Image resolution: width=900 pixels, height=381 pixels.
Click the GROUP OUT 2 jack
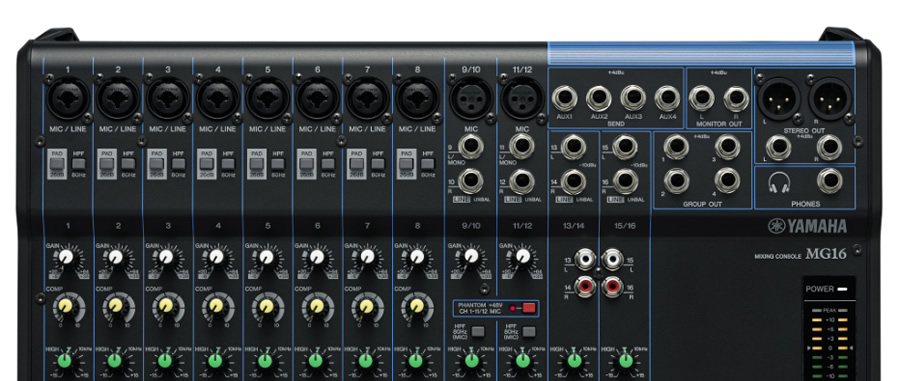coord(676,181)
